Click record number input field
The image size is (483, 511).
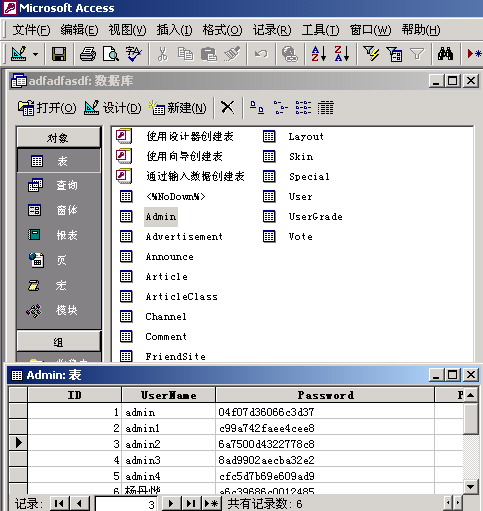tap(126, 503)
